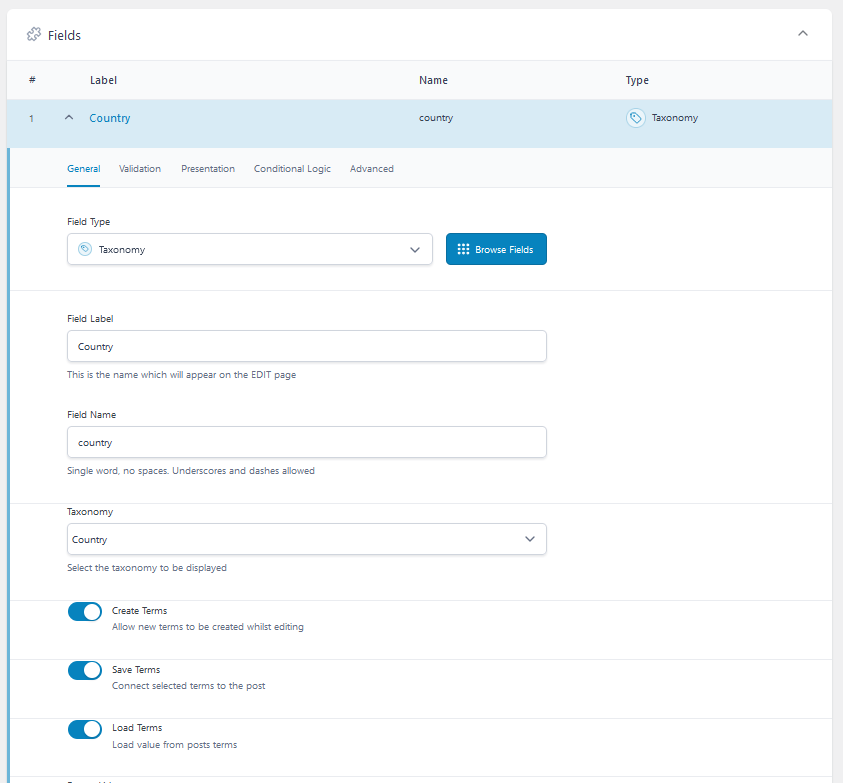Open the Country field label link
Image resolution: width=843 pixels, height=783 pixels.
110,118
